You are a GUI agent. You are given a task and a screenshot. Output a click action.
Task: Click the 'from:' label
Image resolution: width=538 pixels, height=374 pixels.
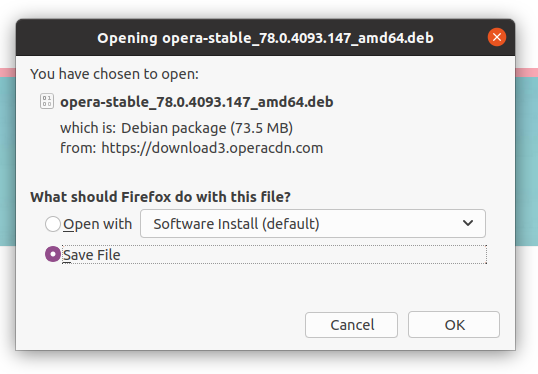point(78,148)
